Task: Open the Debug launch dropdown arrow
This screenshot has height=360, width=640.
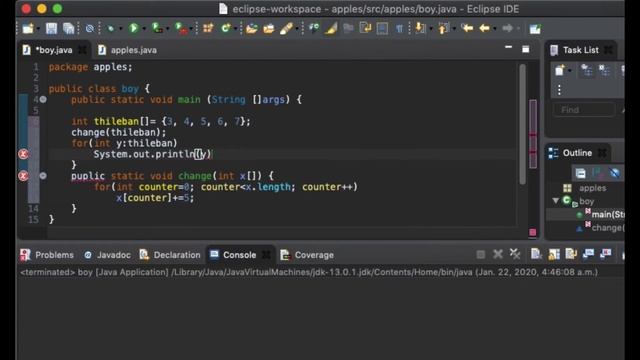Action: pyautogui.click(x=120, y=29)
